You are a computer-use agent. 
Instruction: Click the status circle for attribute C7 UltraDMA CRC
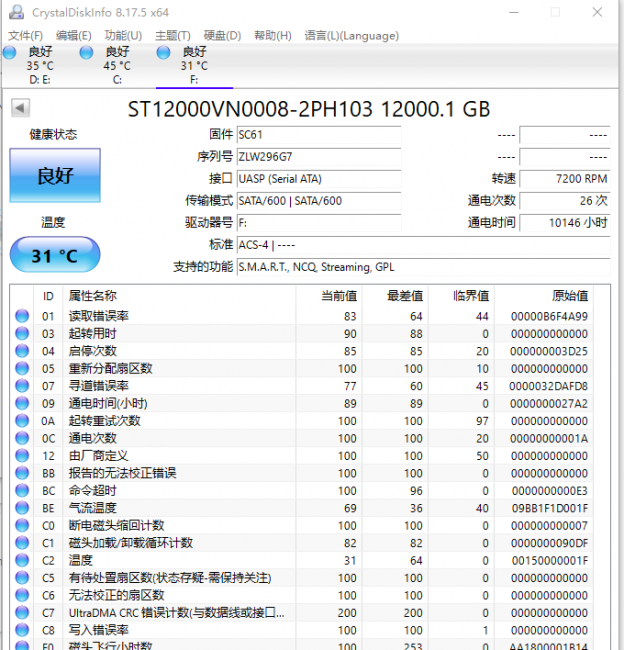coord(22,612)
